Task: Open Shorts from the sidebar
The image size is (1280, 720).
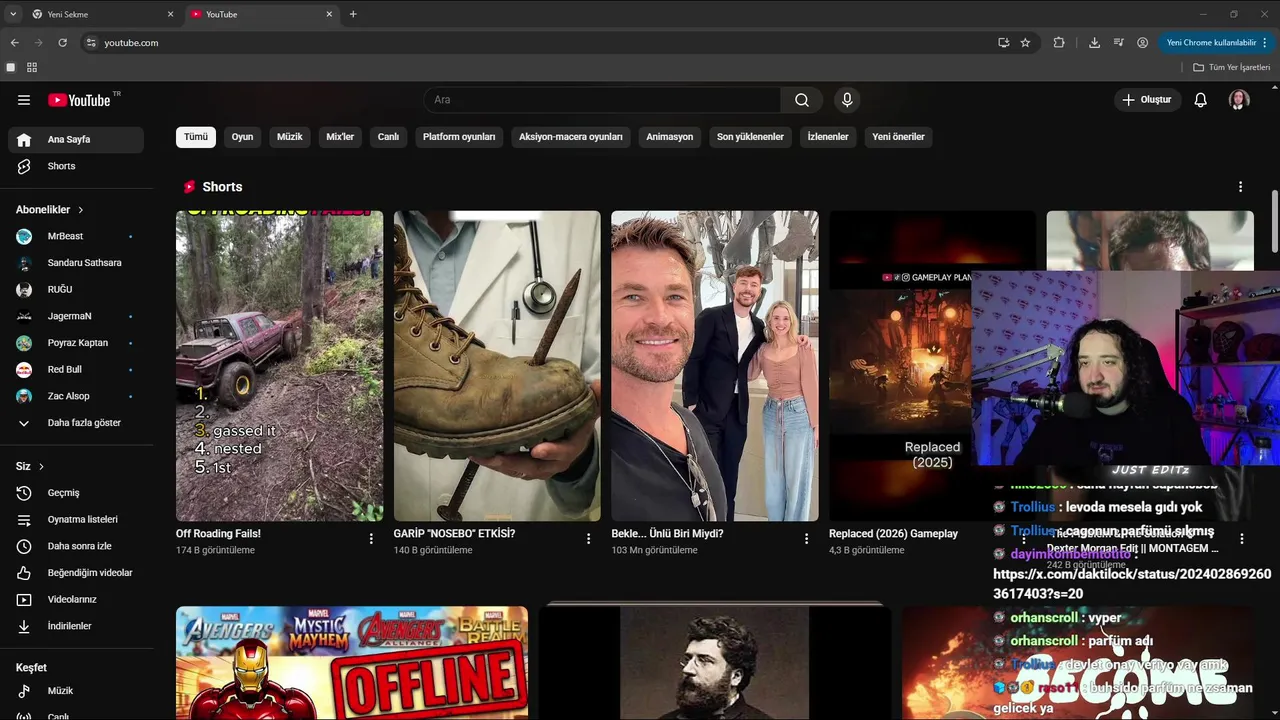Action: coord(76,166)
